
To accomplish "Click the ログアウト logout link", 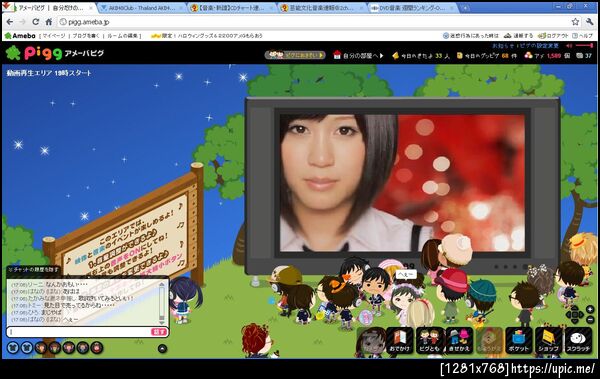I will pyautogui.click(x=553, y=36).
